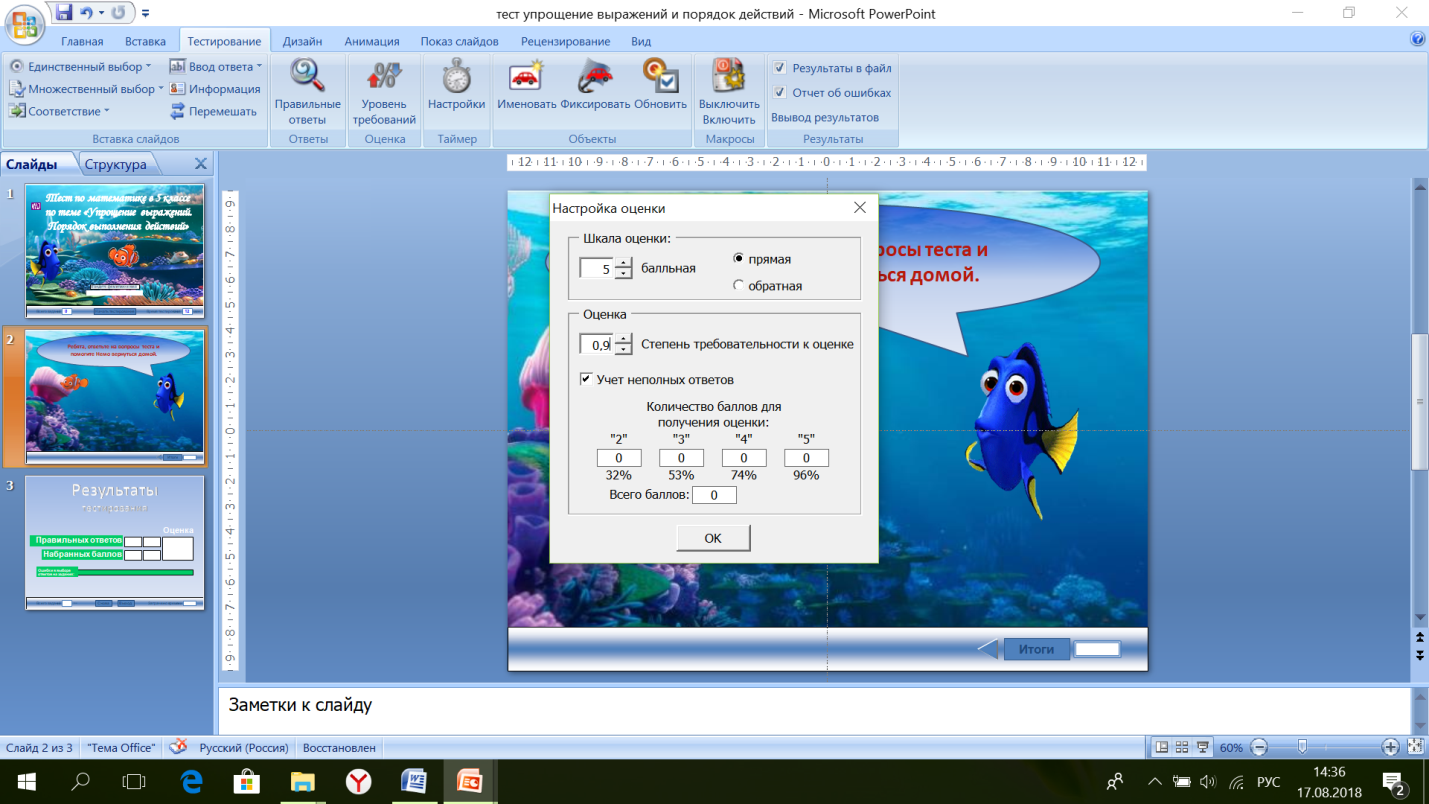Go to next slide with double arrow
This screenshot has width=1429, height=804.
[1419, 655]
